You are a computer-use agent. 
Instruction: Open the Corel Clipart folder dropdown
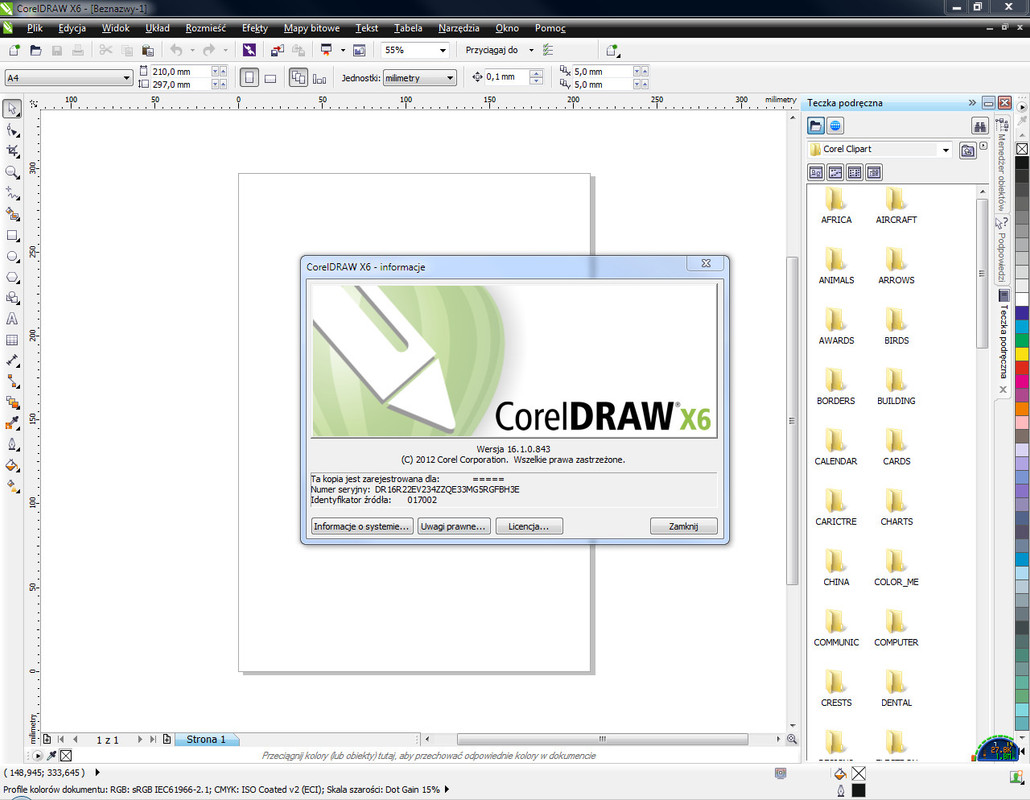946,150
